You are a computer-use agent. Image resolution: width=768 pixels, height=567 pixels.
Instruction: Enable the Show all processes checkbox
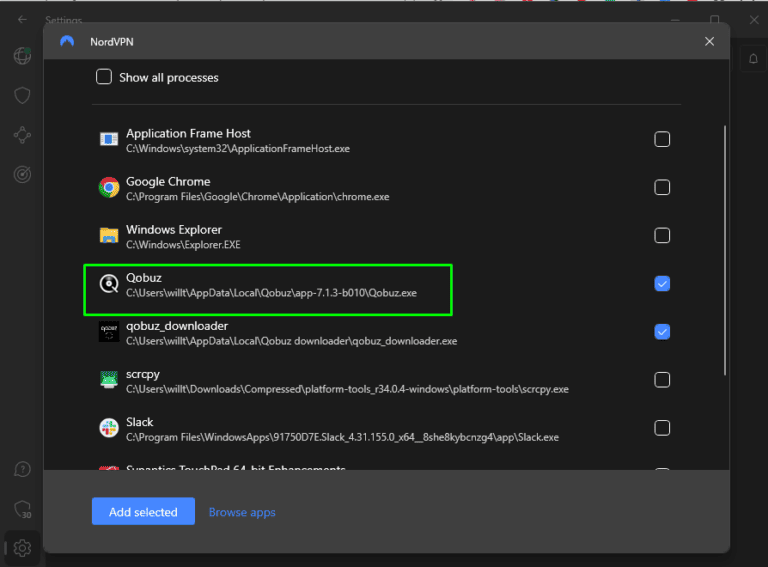104,77
